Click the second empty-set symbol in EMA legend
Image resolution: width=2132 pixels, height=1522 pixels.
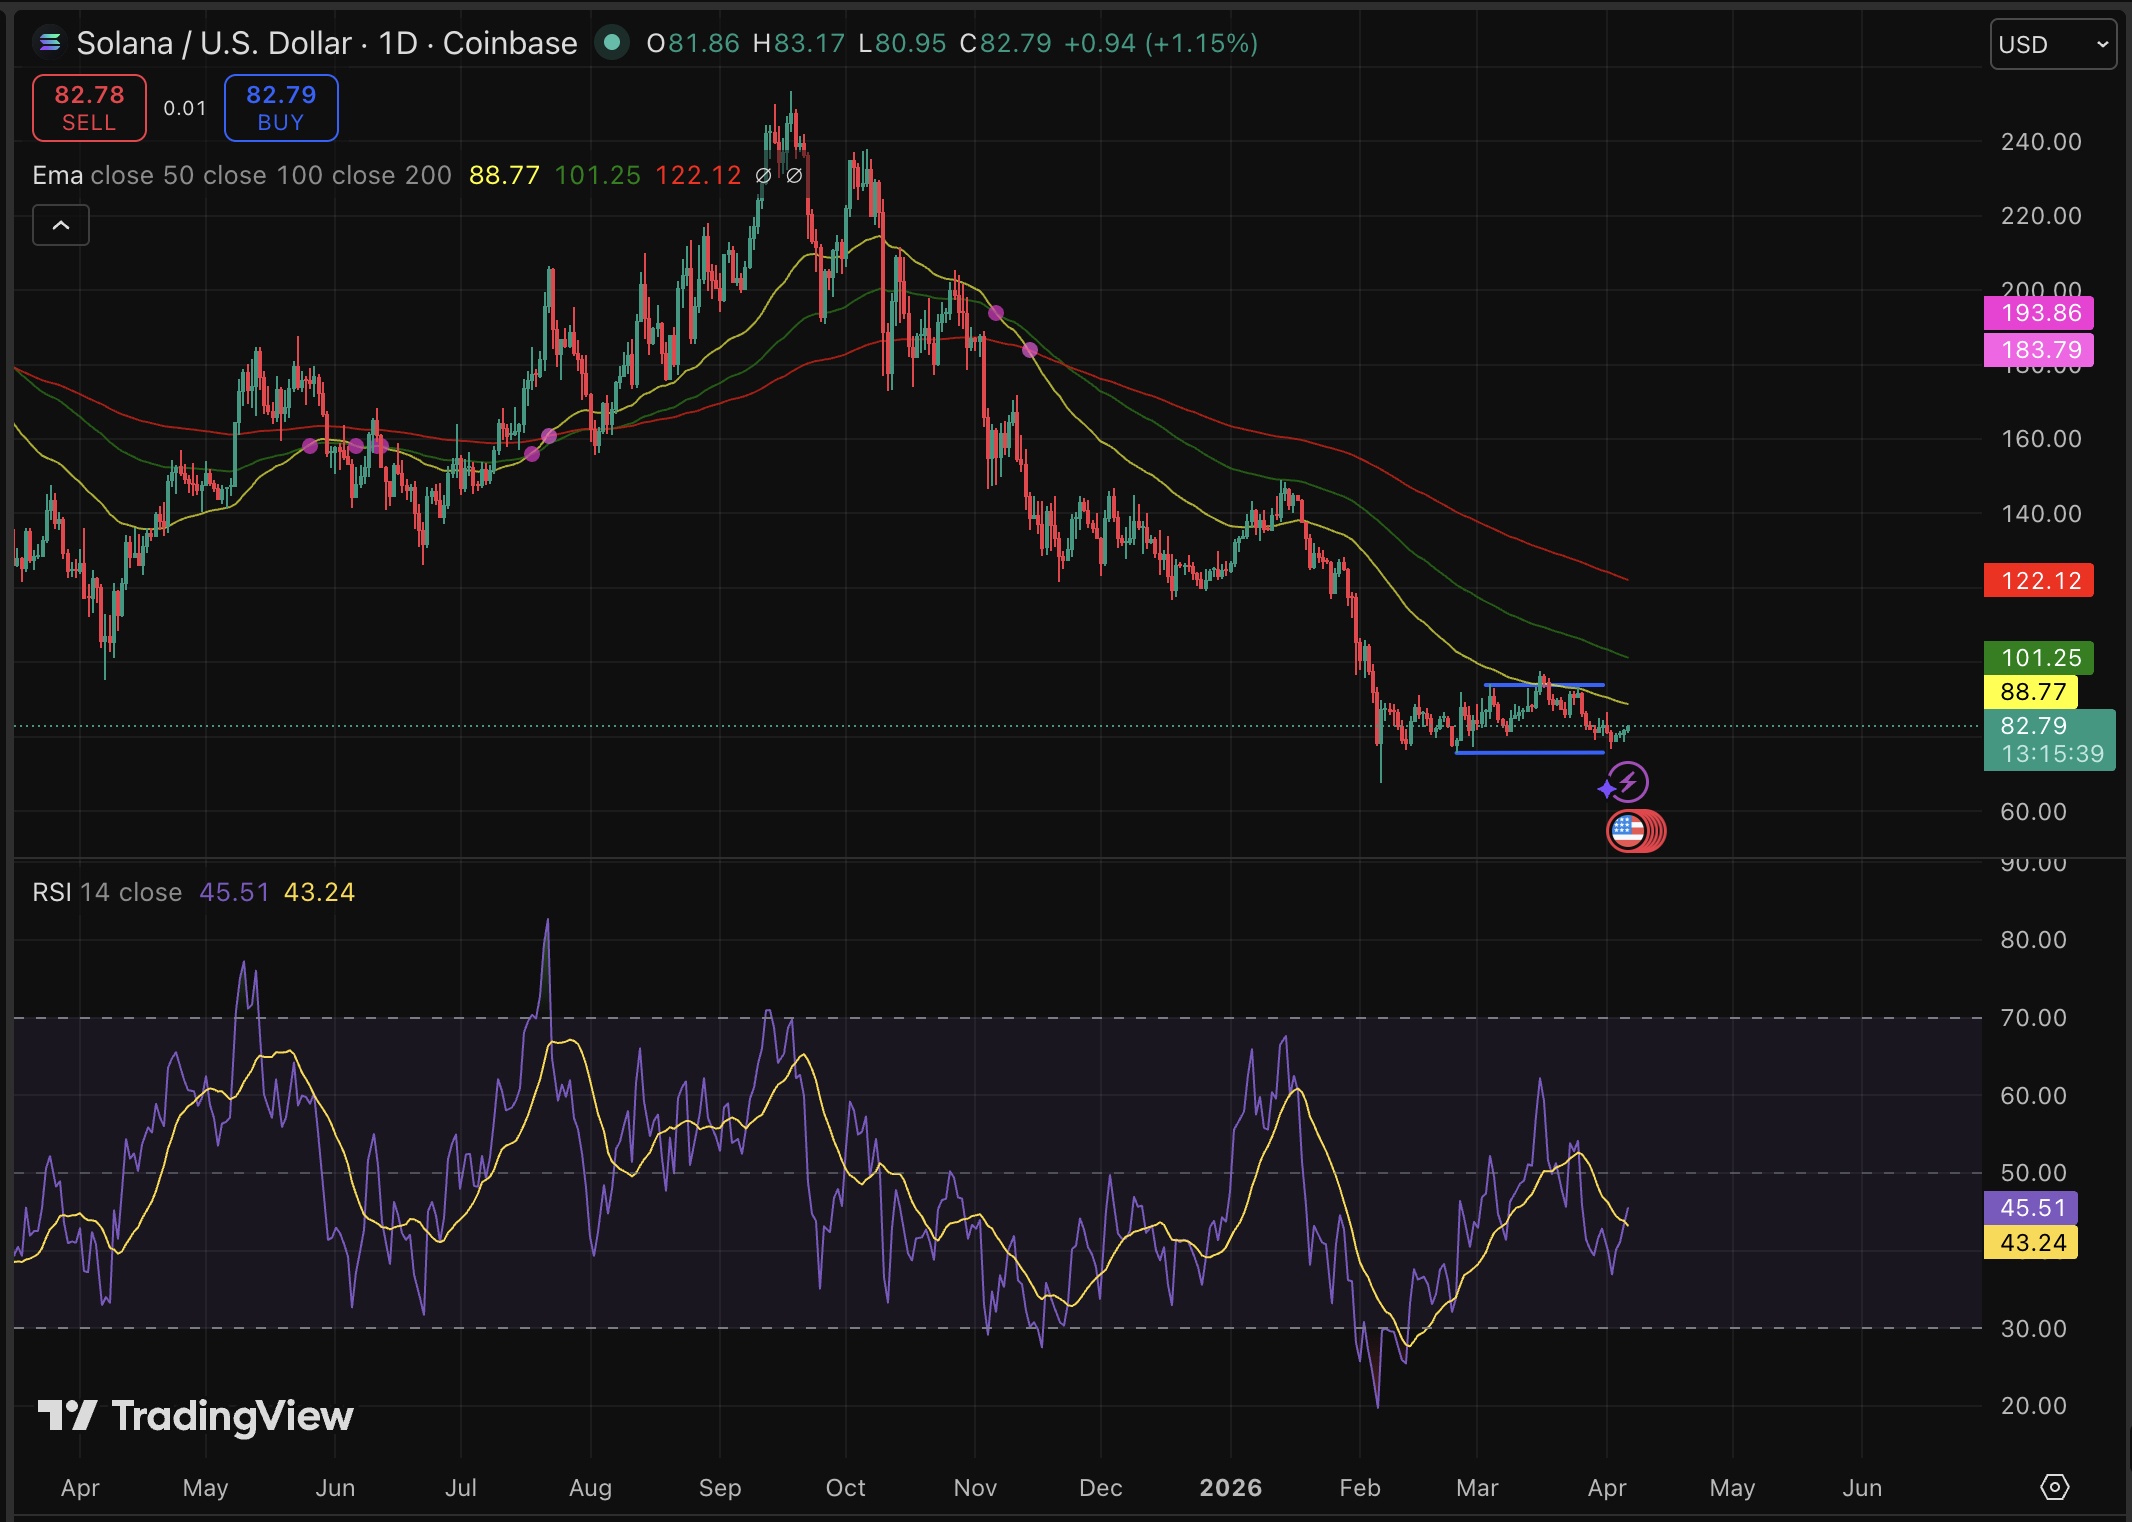click(794, 175)
